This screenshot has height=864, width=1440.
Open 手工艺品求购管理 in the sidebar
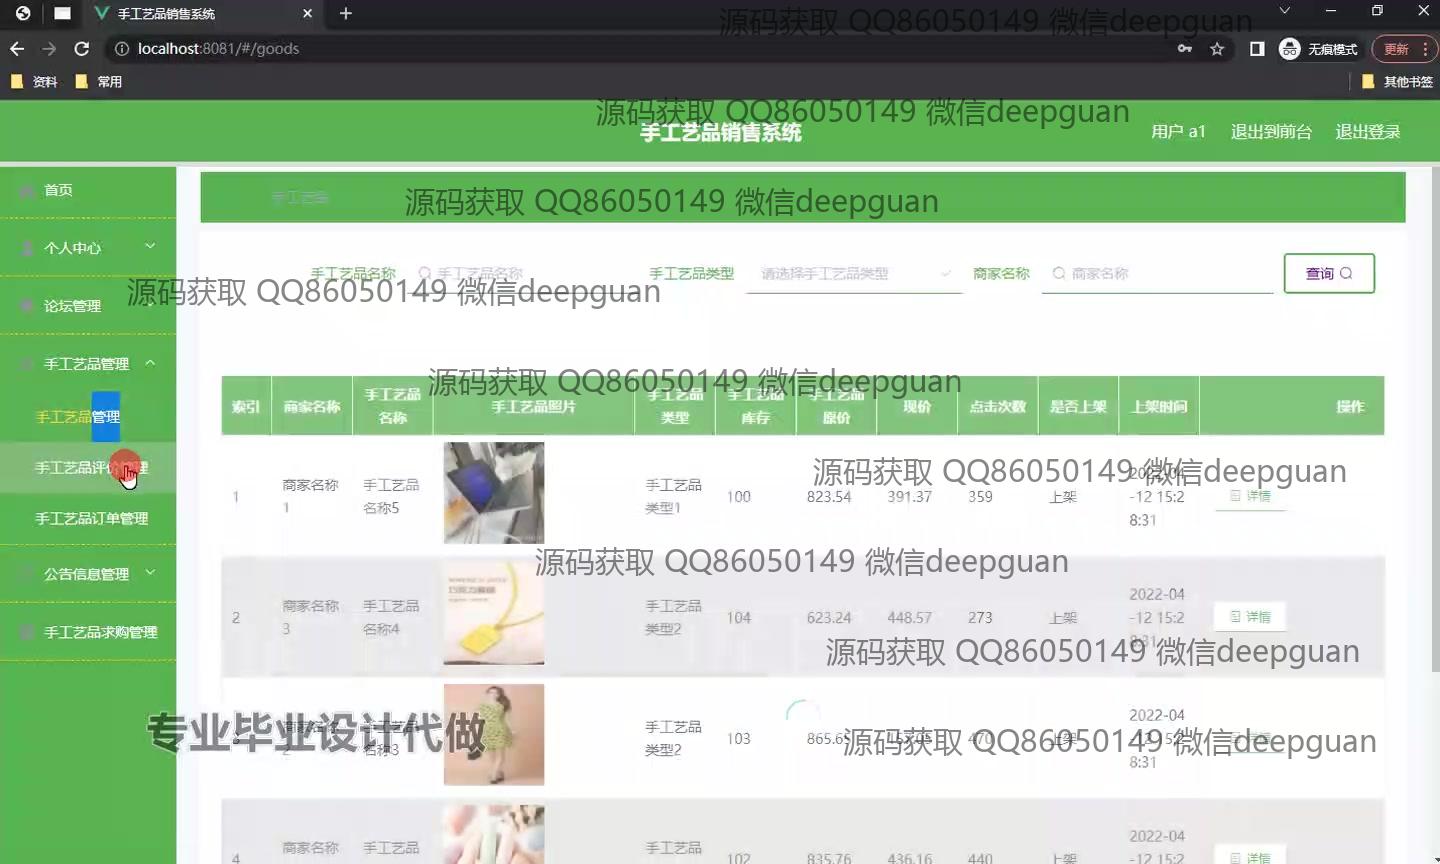click(88, 632)
